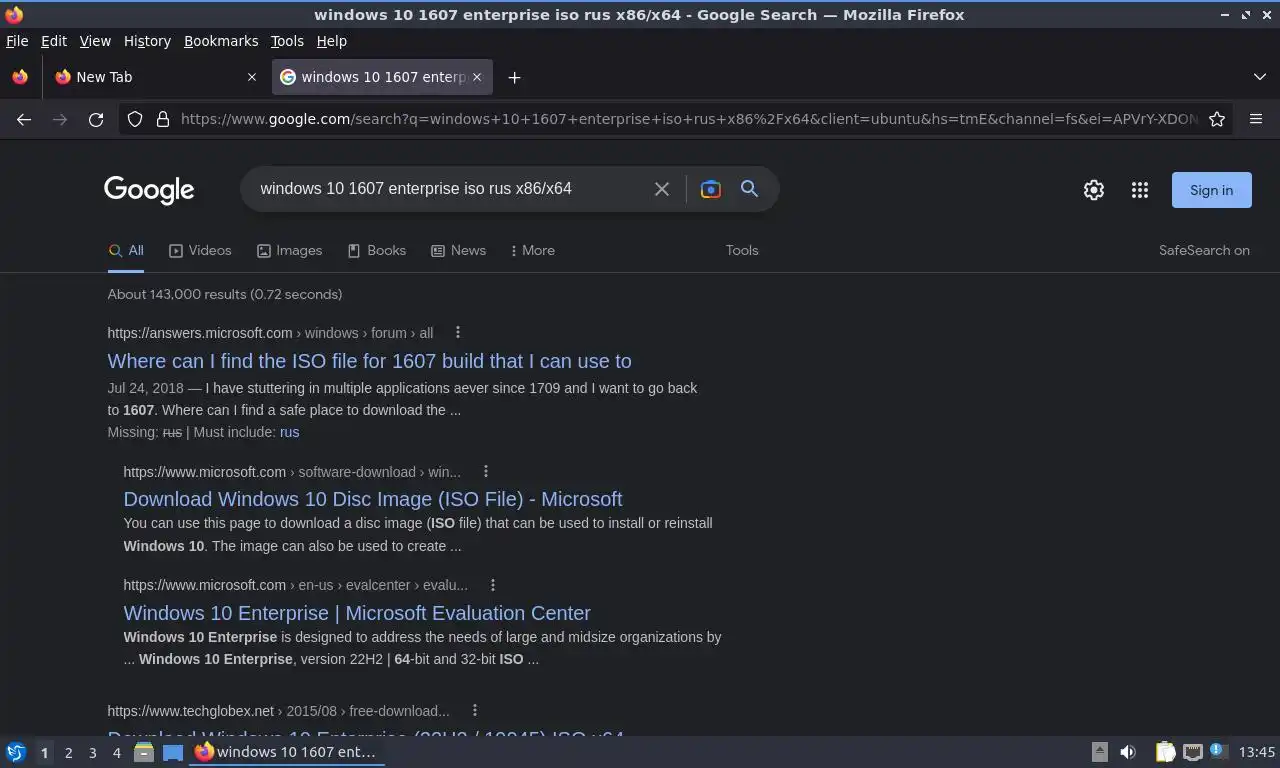
Task: Open options for the answers.microsoft.com result
Action: (458, 332)
